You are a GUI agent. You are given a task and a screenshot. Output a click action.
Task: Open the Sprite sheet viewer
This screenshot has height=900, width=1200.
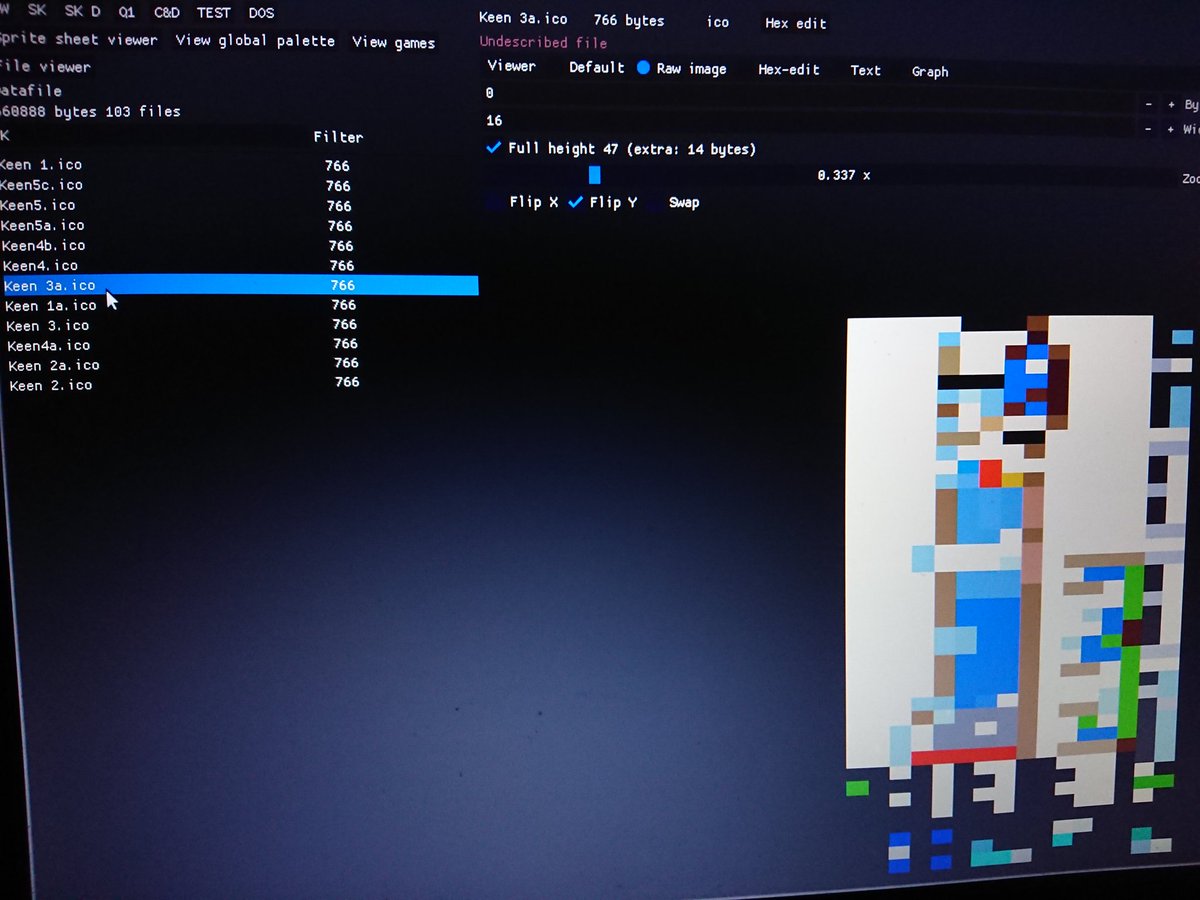click(78, 40)
